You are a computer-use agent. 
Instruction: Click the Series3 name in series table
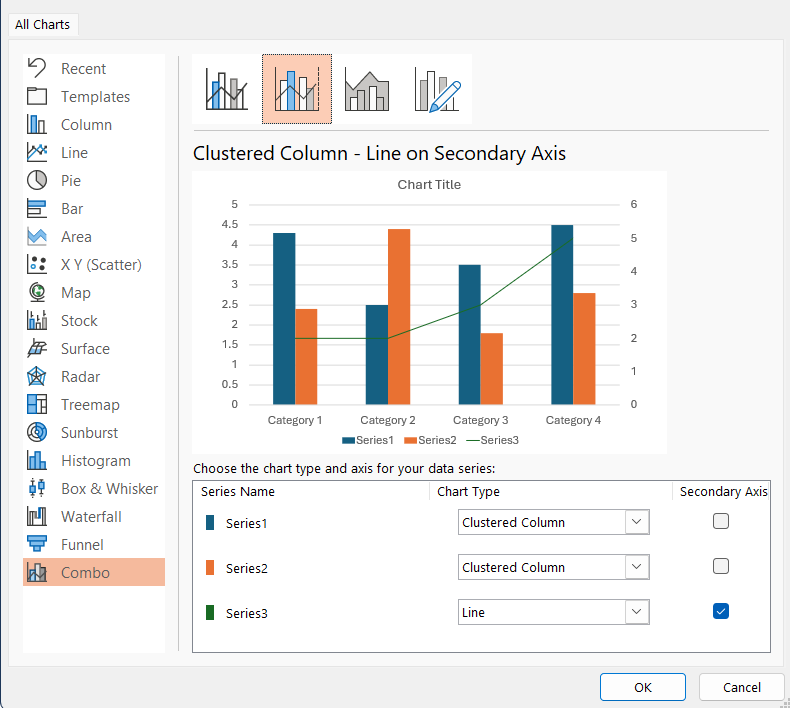(x=246, y=613)
